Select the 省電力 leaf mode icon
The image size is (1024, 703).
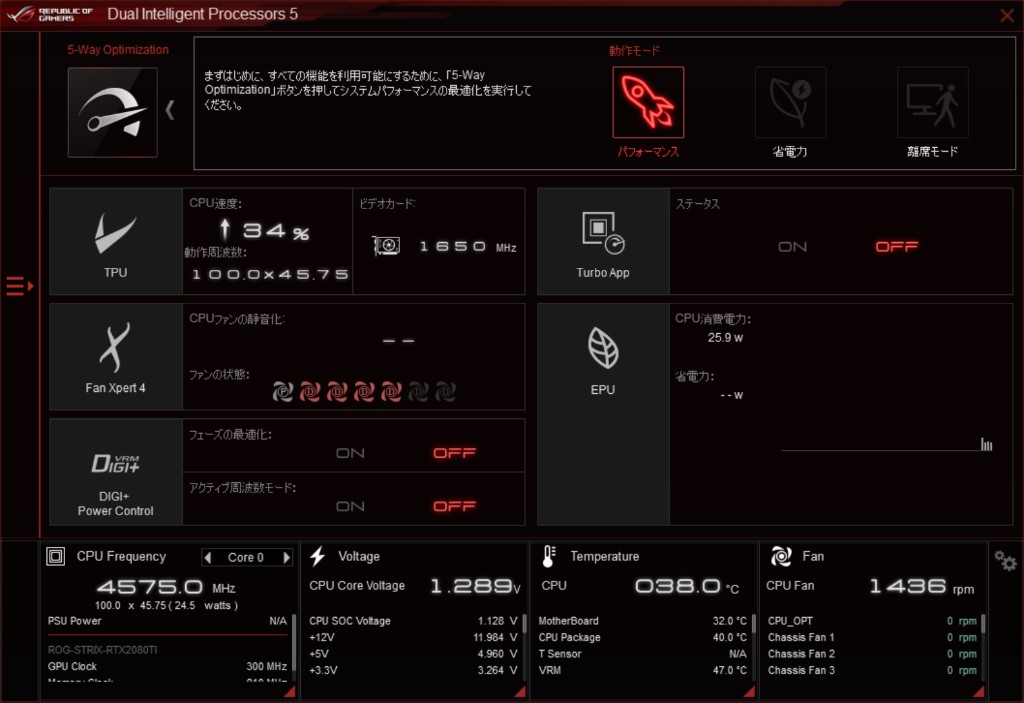click(x=790, y=103)
